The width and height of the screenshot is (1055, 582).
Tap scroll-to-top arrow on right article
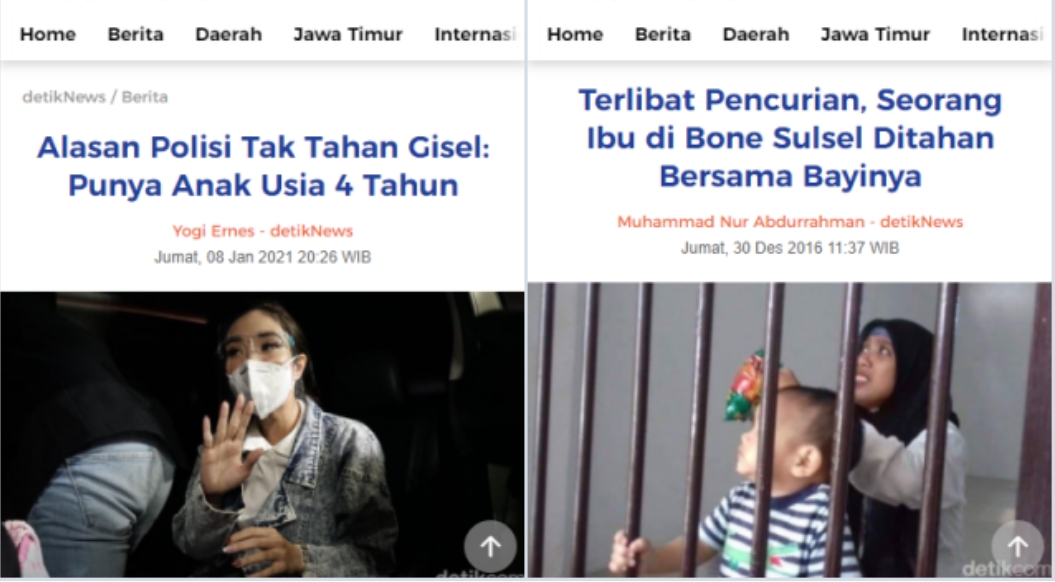pos(1017,546)
